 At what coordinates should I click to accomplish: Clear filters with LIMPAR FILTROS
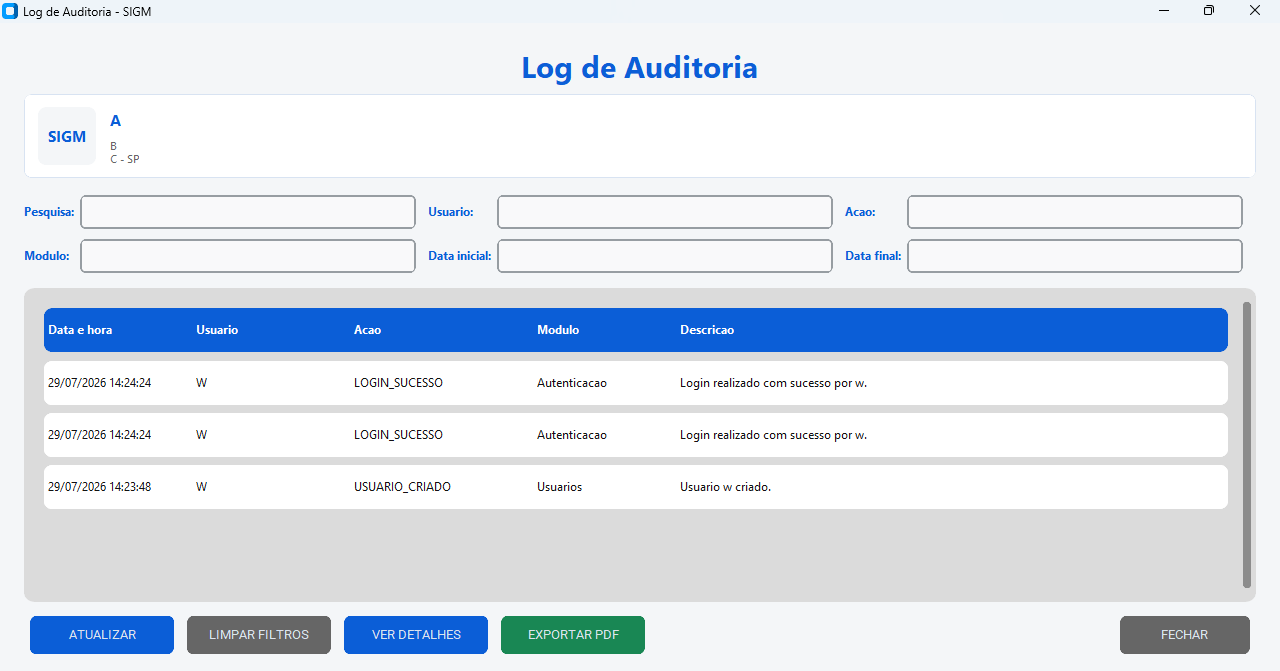coord(259,635)
